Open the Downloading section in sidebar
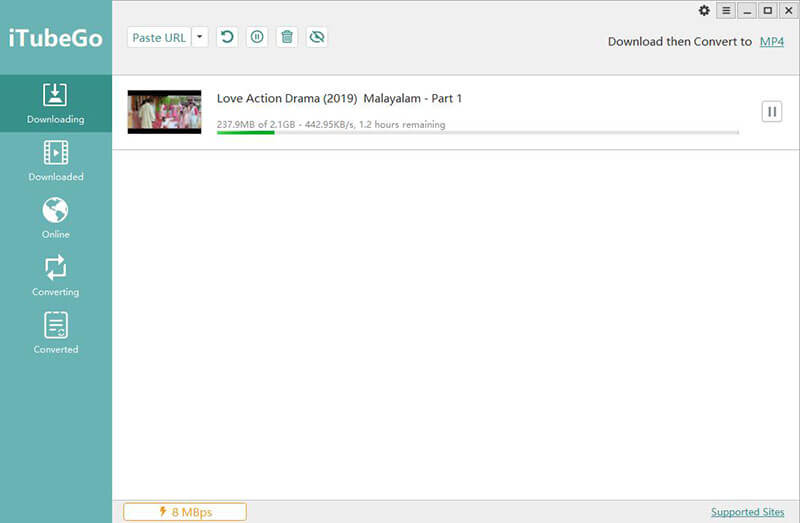This screenshot has width=800, height=523. coord(56,104)
